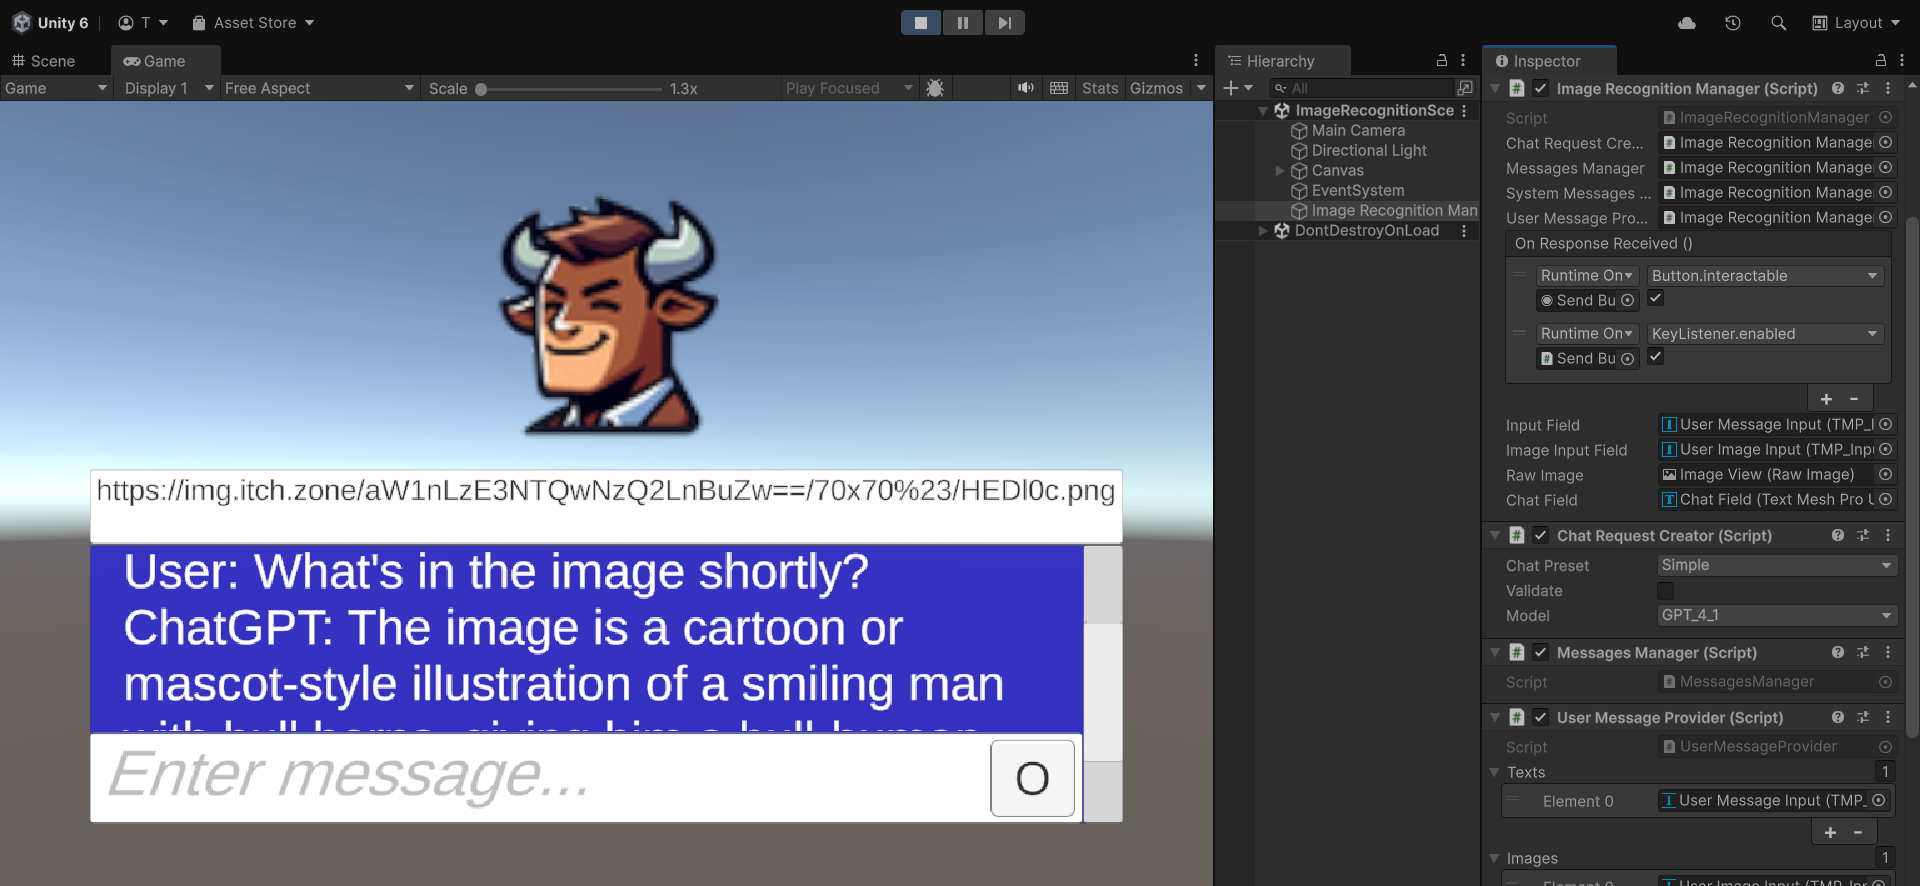Viewport: 1920px width, 886px height.
Task: Open Unity Cloud services icon
Action: (x=1686, y=23)
